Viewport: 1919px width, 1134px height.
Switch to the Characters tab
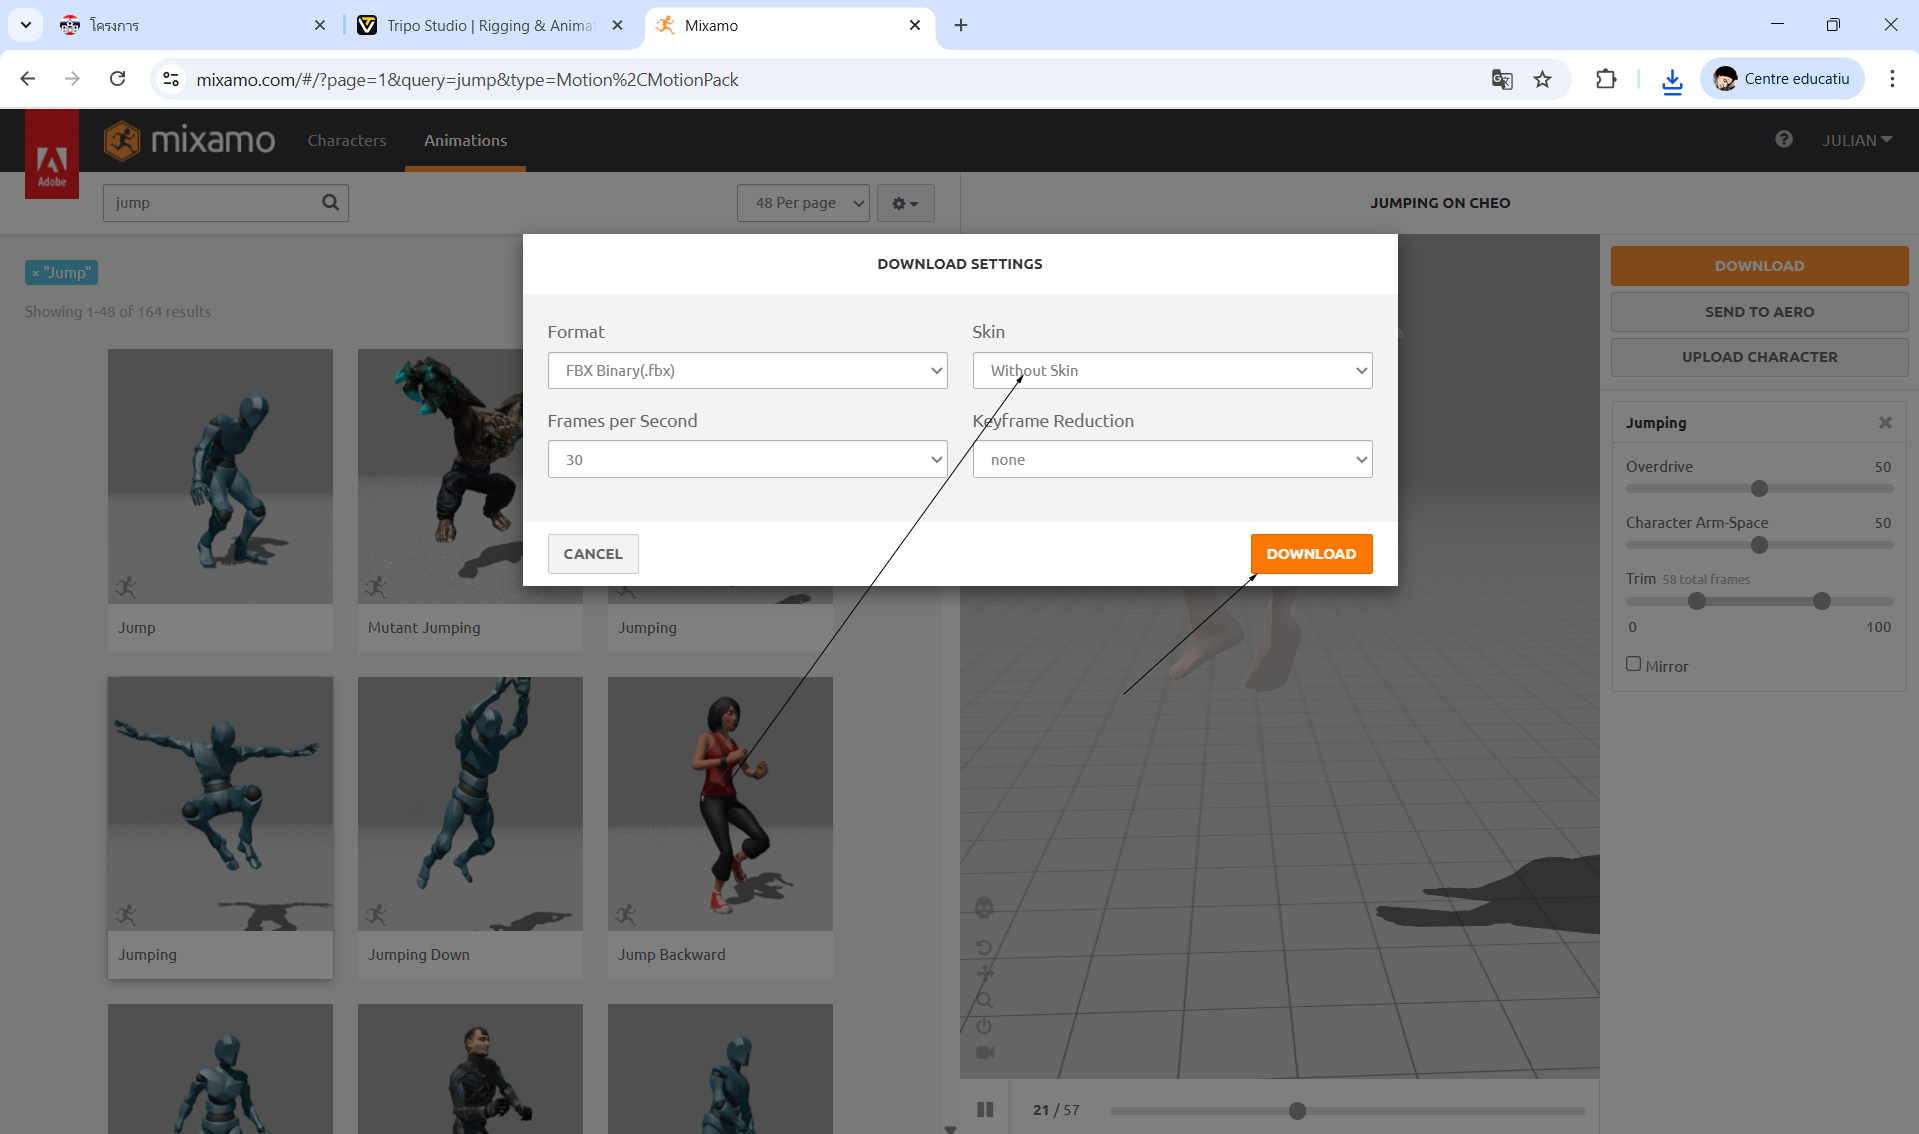point(346,141)
